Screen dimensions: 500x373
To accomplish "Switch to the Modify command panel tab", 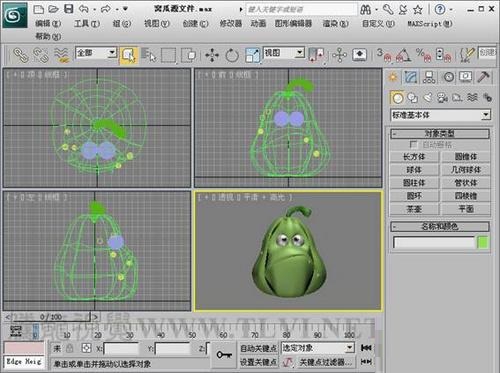I will tap(411, 77).
